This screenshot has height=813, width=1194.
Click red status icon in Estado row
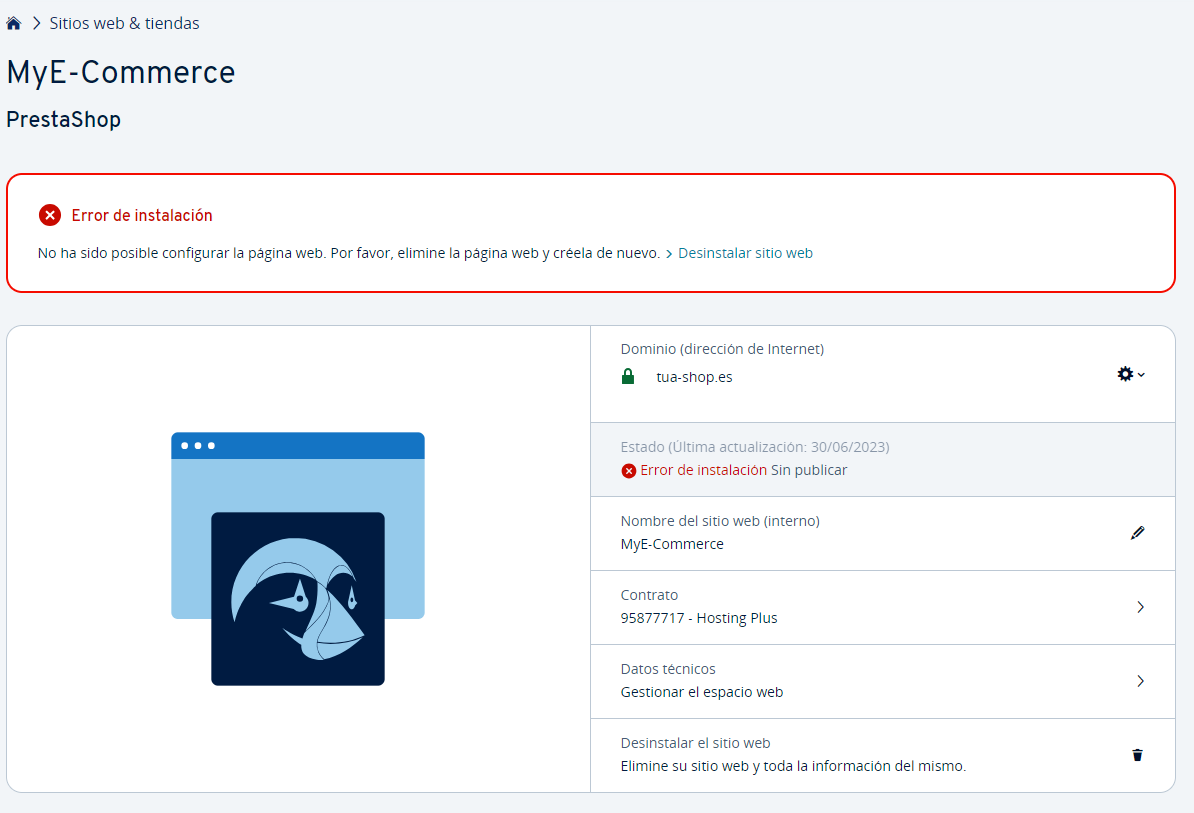point(629,471)
